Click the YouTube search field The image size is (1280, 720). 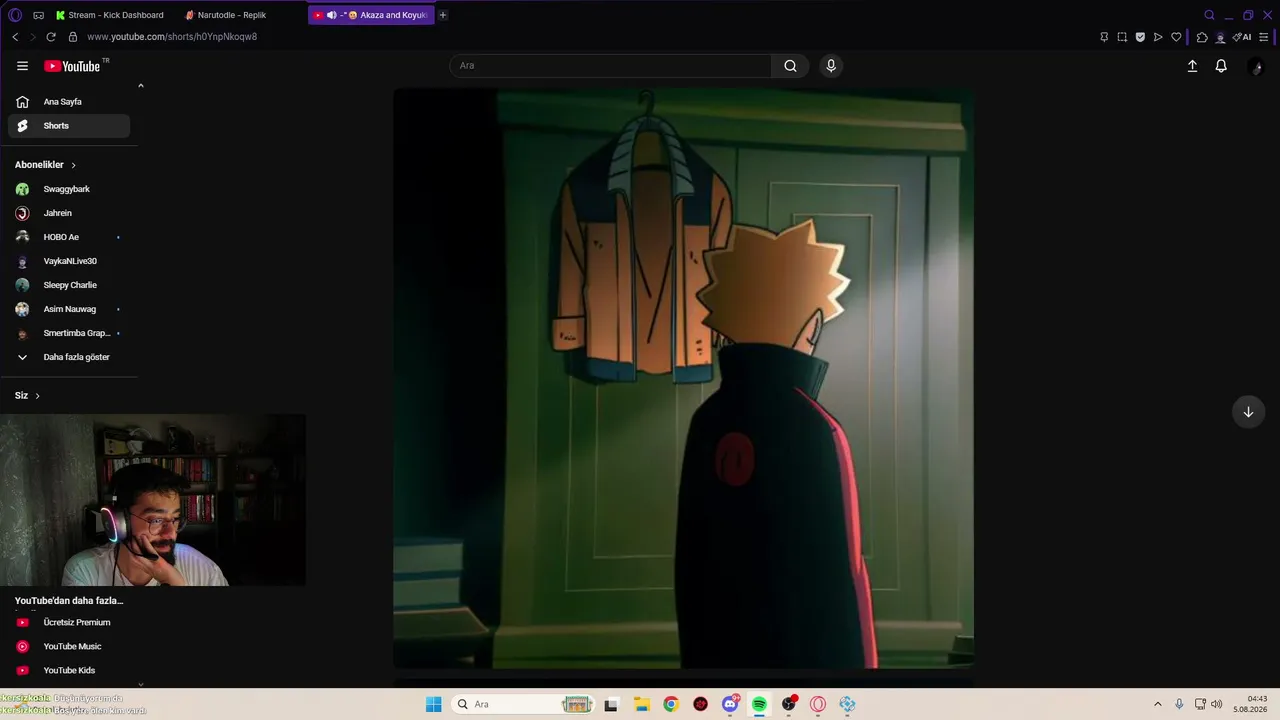tap(610, 66)
